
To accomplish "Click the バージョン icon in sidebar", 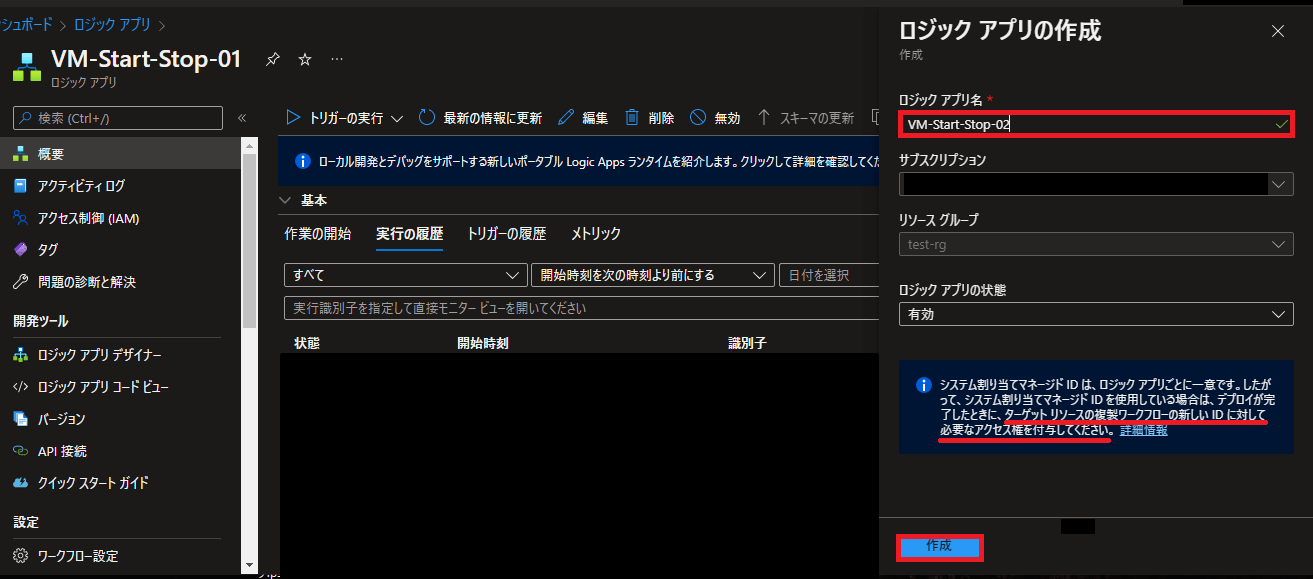I will (x=20, y=419).
